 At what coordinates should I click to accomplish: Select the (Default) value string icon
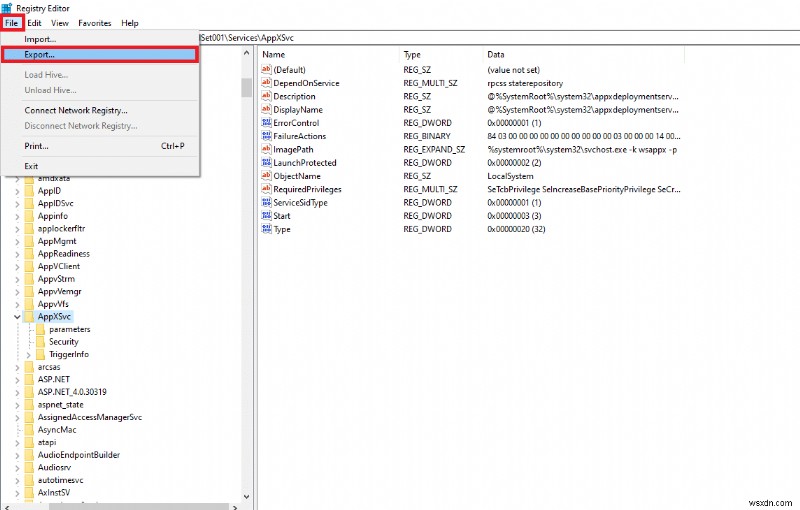click(266, 69)
